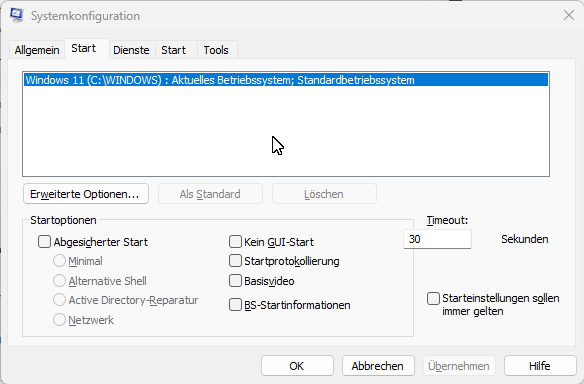Open Erweiterte Optionen…
The image size is (584, 384).
(86, 194)
